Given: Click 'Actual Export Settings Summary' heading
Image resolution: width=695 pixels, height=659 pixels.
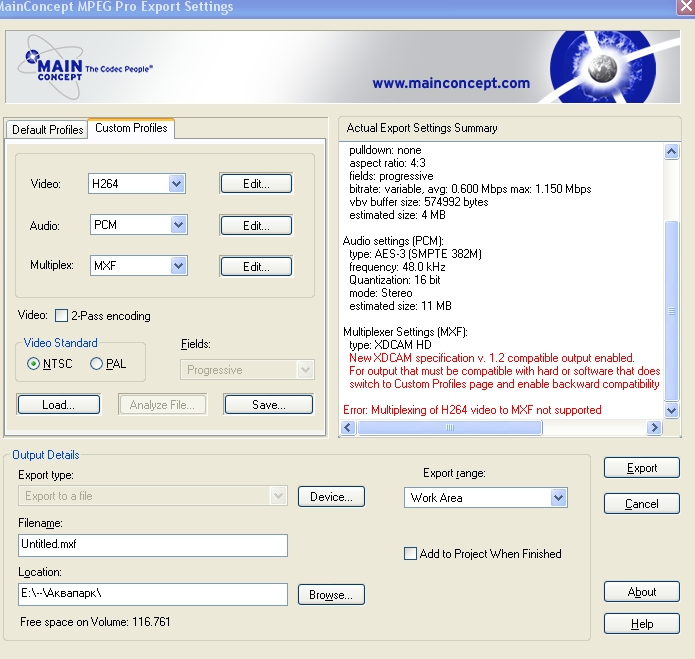Looking at the screenshot, I should [x=422, y=128].
